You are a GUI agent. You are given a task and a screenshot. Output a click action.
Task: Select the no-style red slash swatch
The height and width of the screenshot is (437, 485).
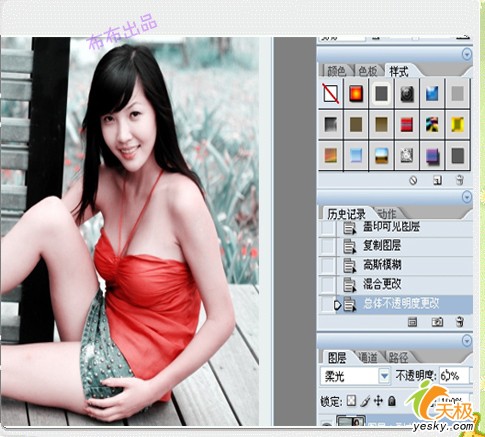(x=331, y=94)
